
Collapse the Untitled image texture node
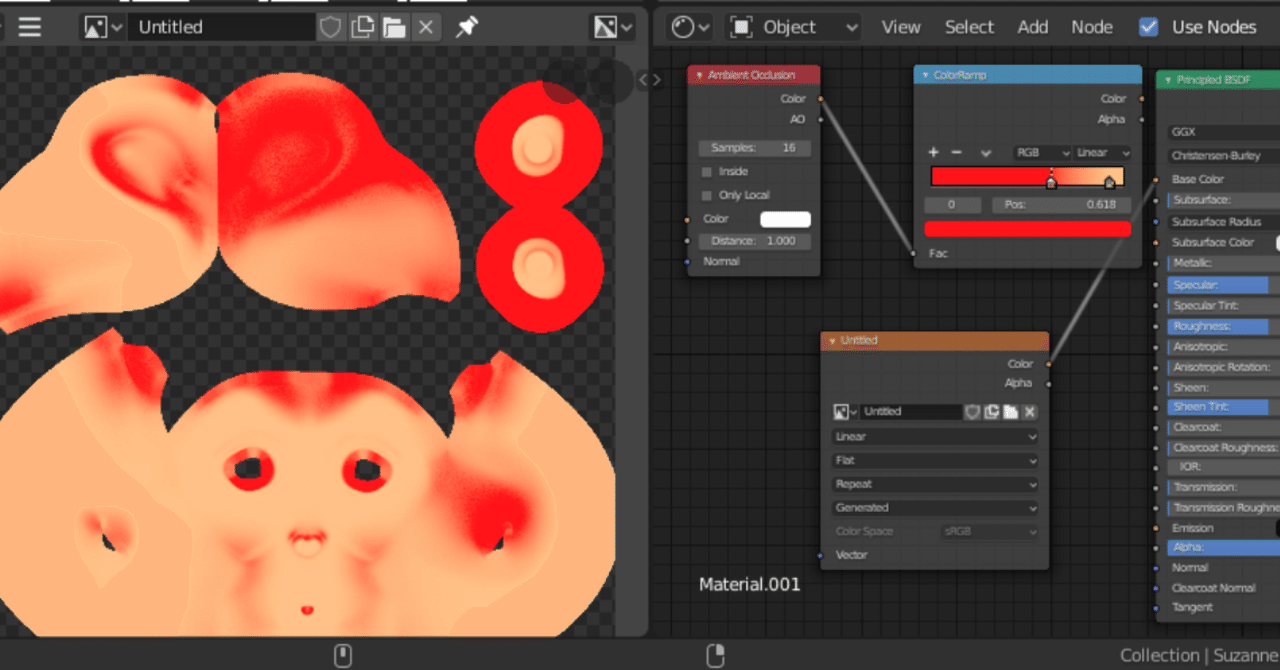[x=831, y=341]
